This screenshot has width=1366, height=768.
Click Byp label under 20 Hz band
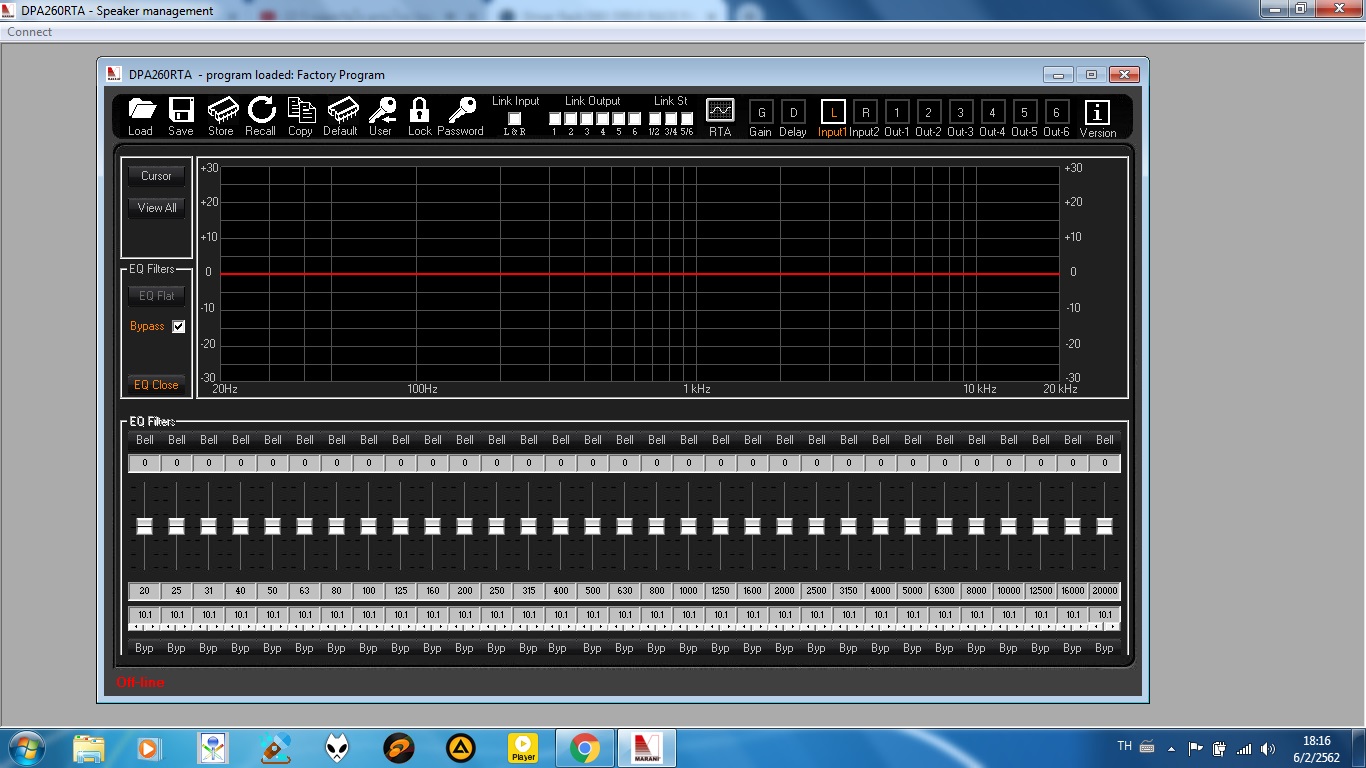145,648
